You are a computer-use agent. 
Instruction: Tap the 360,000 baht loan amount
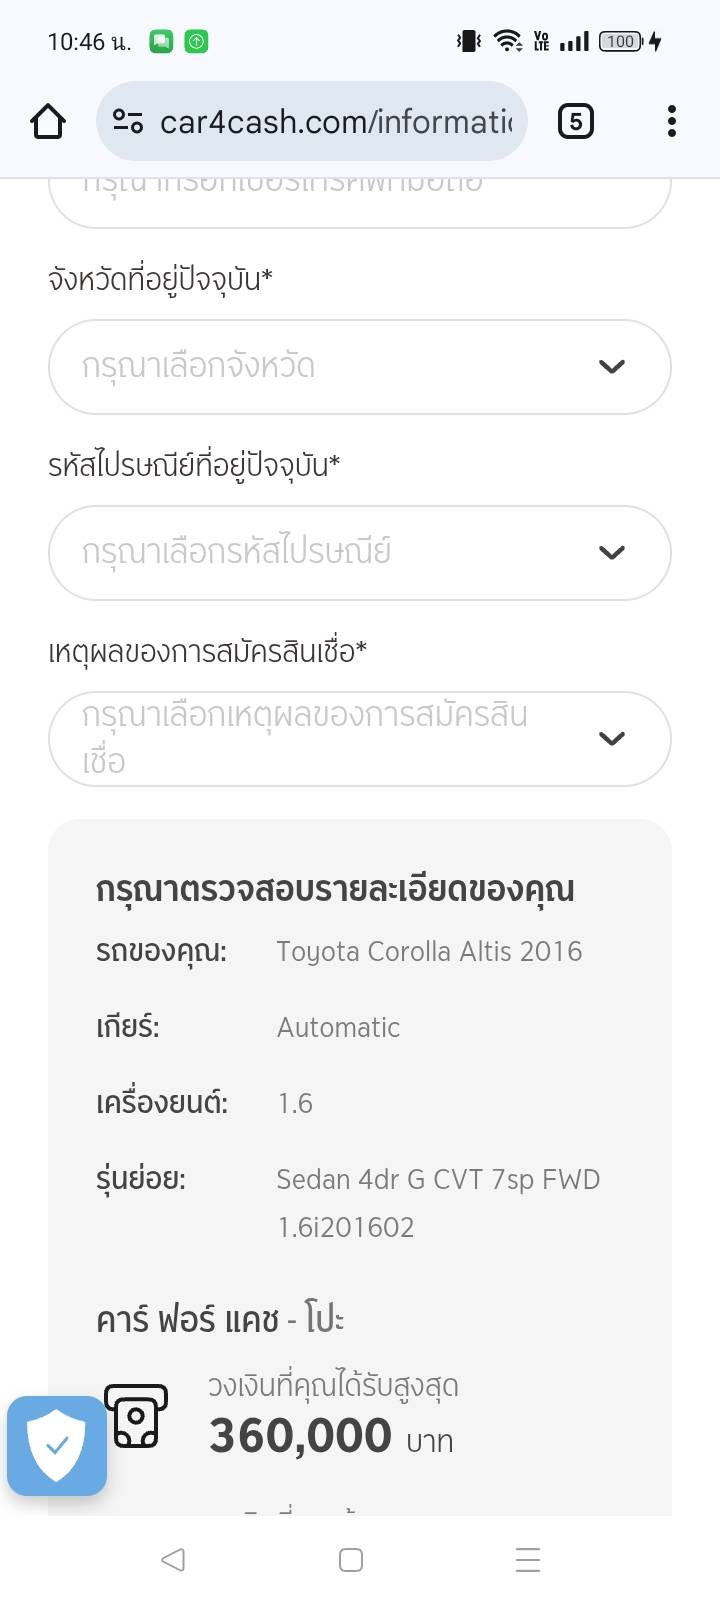(300, 1436)
